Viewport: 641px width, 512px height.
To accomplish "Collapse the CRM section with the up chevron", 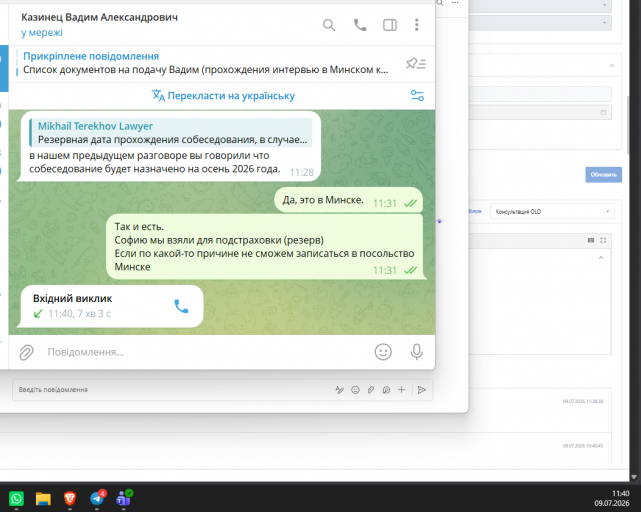I will point(612,65).
